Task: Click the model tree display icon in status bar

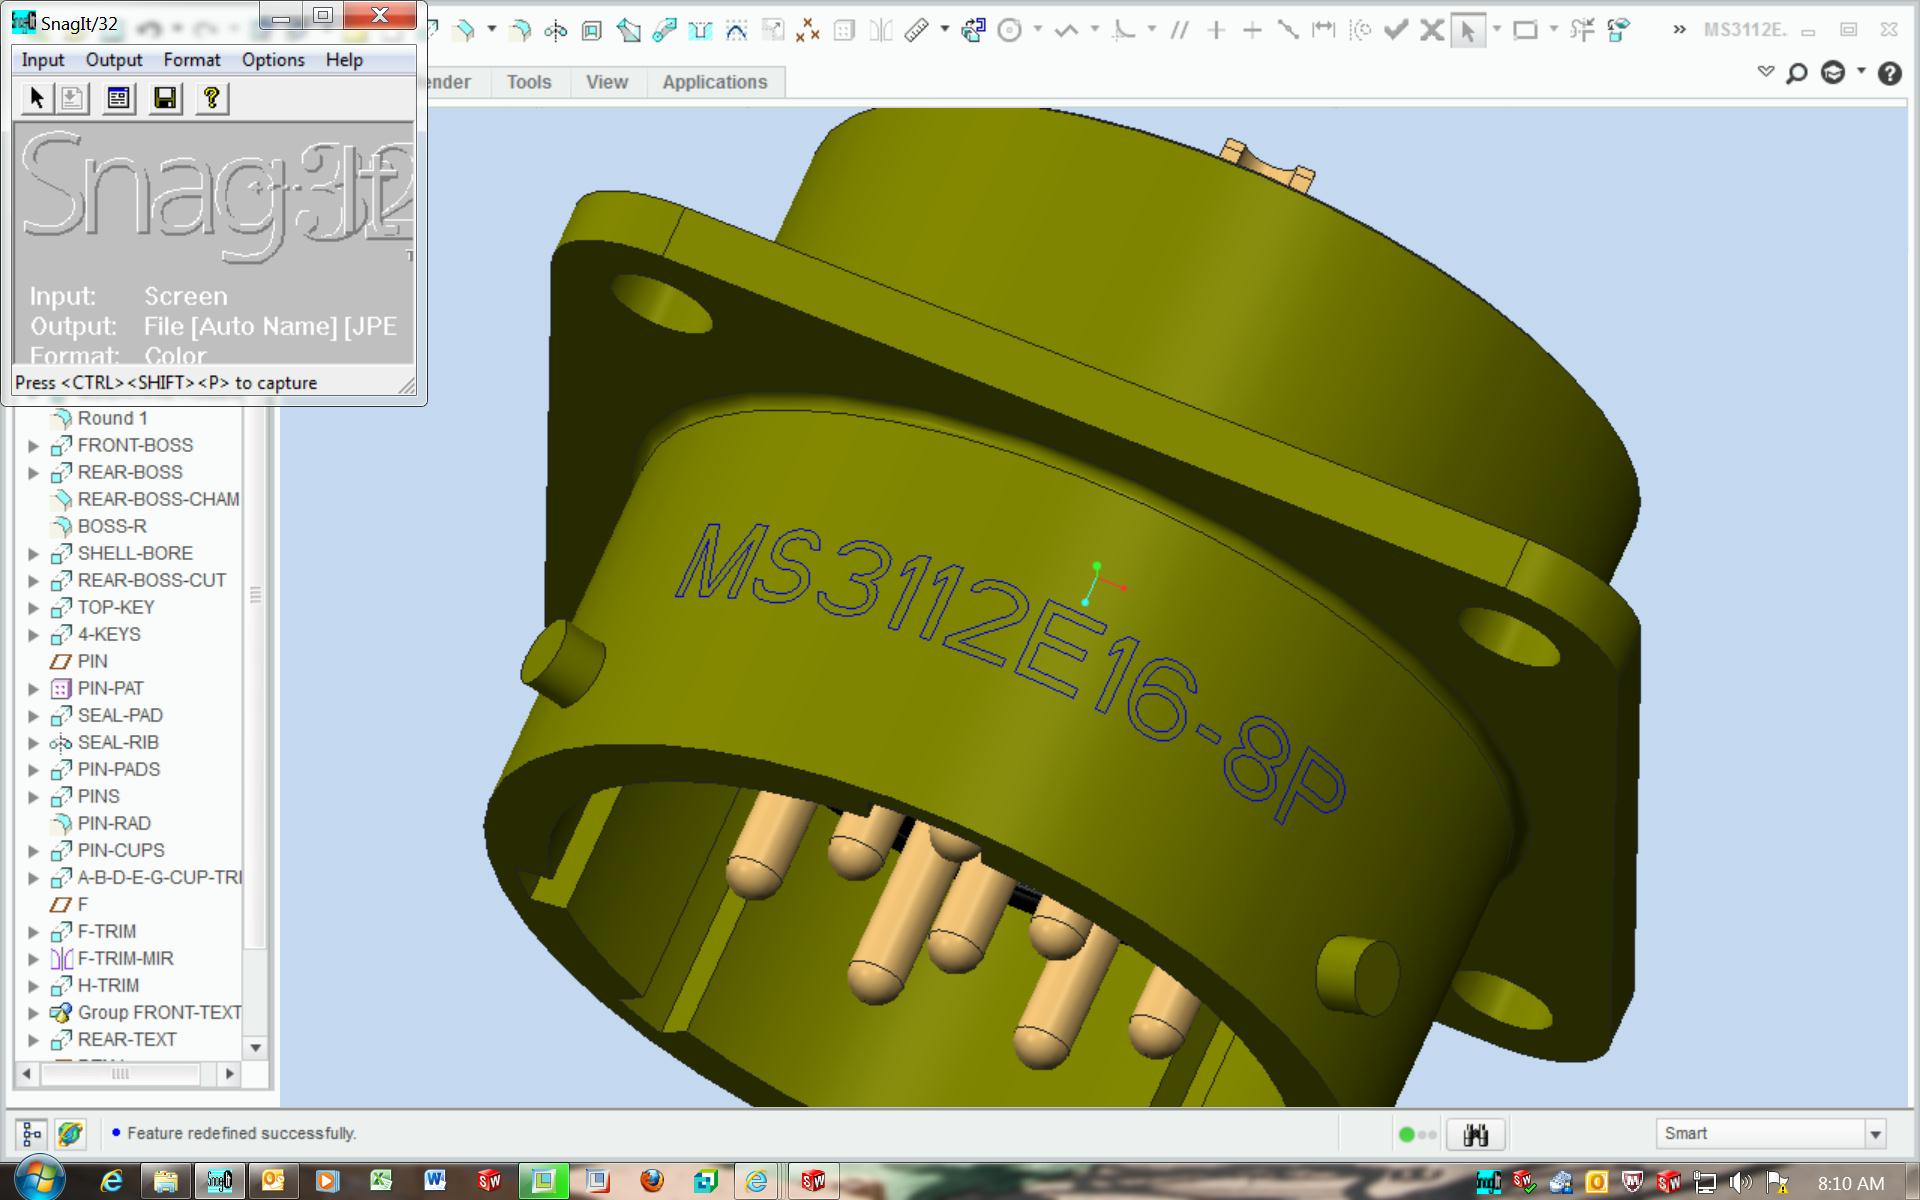Action: pyautogui.click(x=32, y=1133)
